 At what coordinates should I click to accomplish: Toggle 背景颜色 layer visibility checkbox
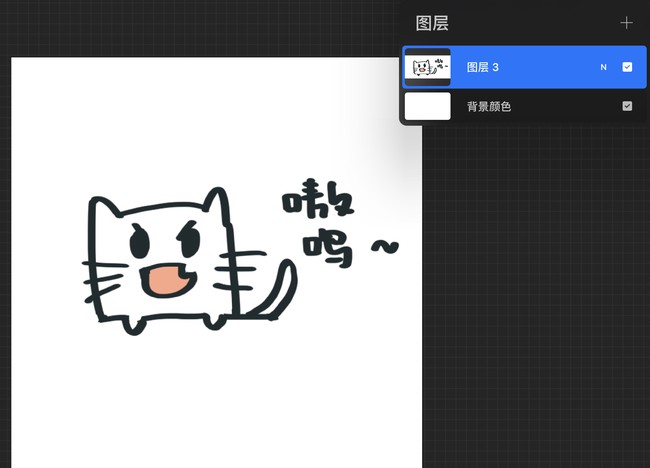pyautogui.click(x=627, y=106)
